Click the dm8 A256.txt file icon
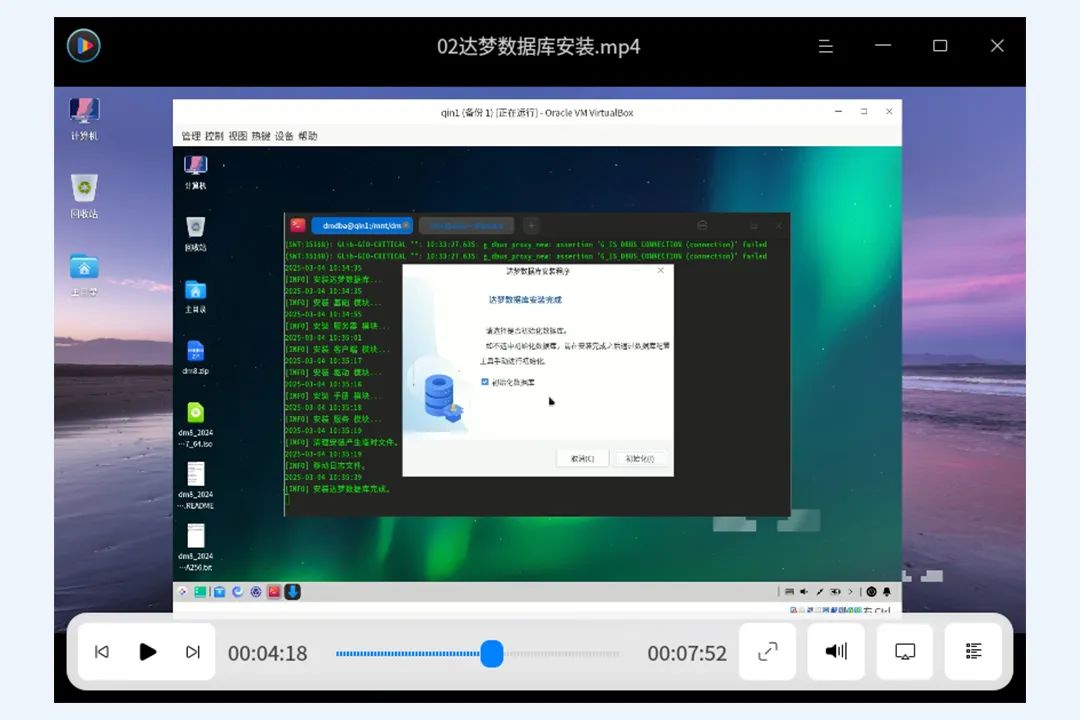The height and width of the screenshot is (720, 1080). tap(196, 548)
